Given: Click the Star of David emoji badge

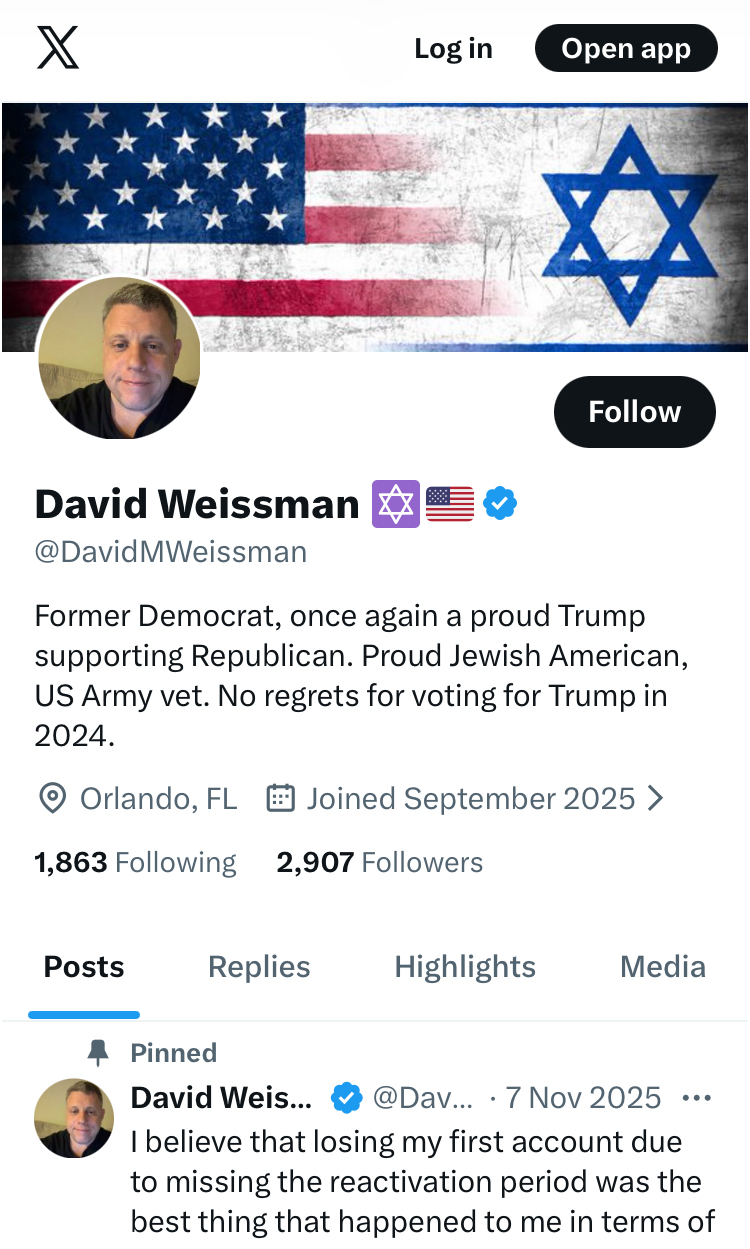Looking at the screenshot, I should pyautogui.click(x=396, y=503).
